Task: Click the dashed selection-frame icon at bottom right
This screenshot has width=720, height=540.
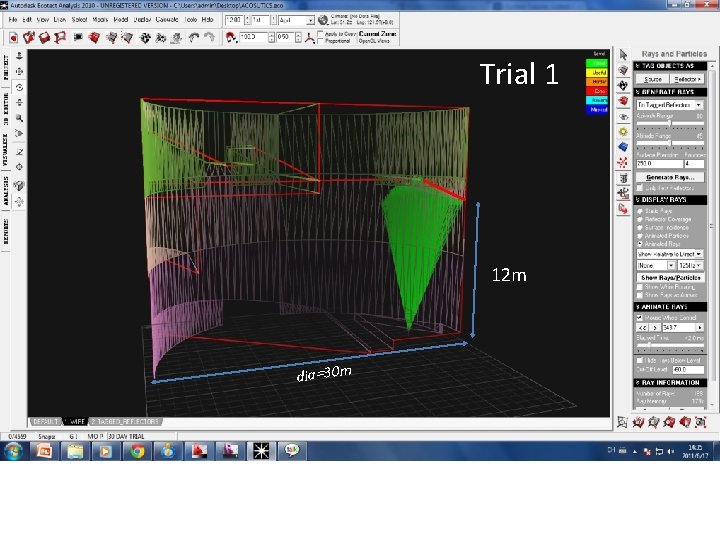Action: click(x=700, y=422)
